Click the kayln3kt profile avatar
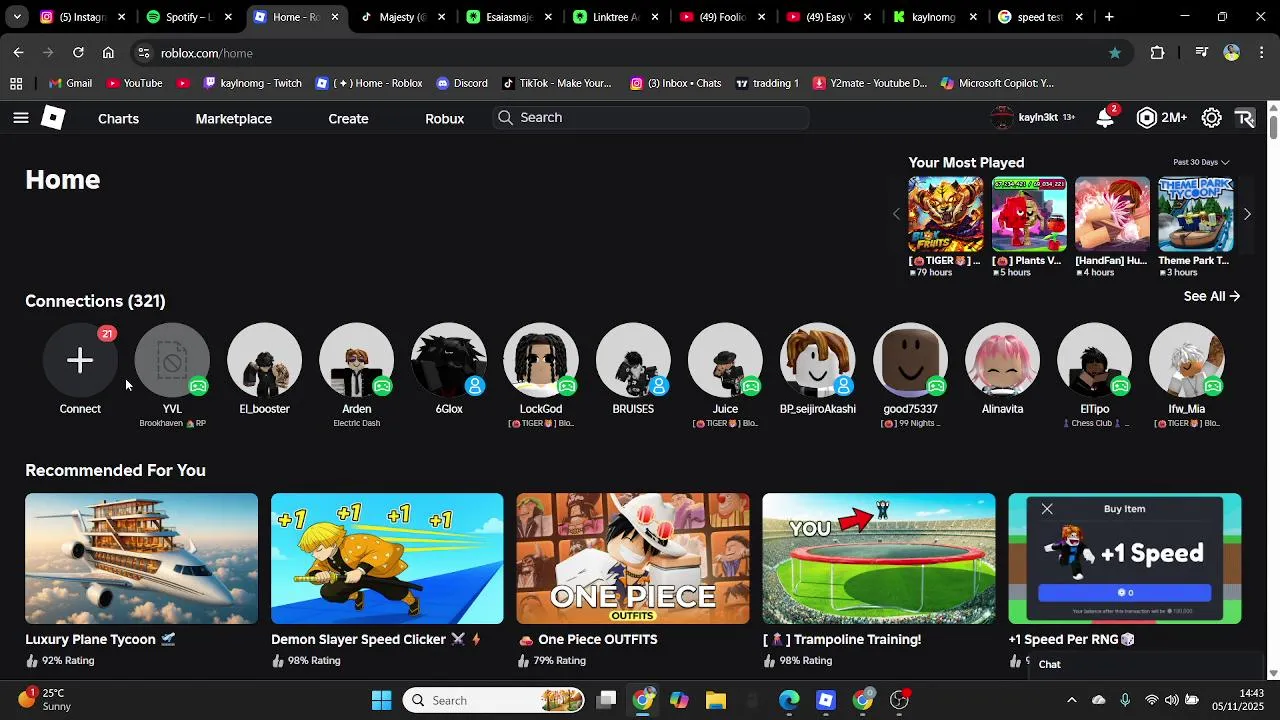This screenshot has height=720, width=1280. click(x=1002, y=118)
